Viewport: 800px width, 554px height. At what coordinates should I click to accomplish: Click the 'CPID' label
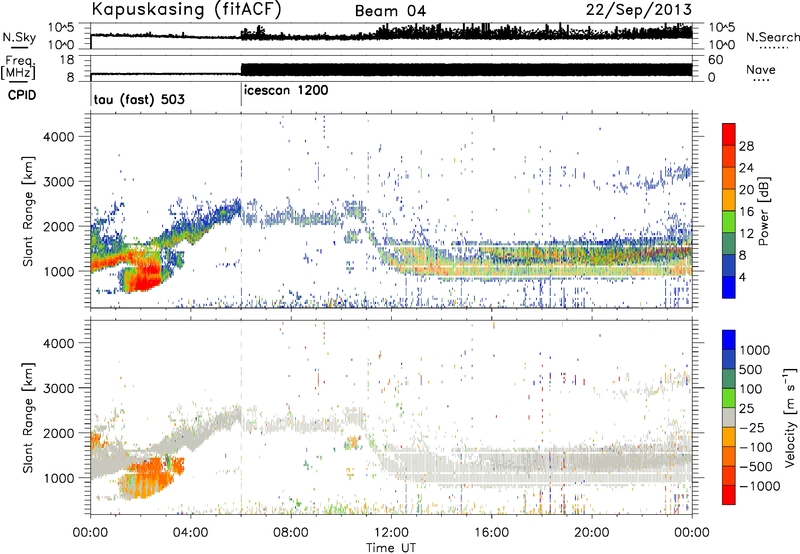[x=22, y=95]
